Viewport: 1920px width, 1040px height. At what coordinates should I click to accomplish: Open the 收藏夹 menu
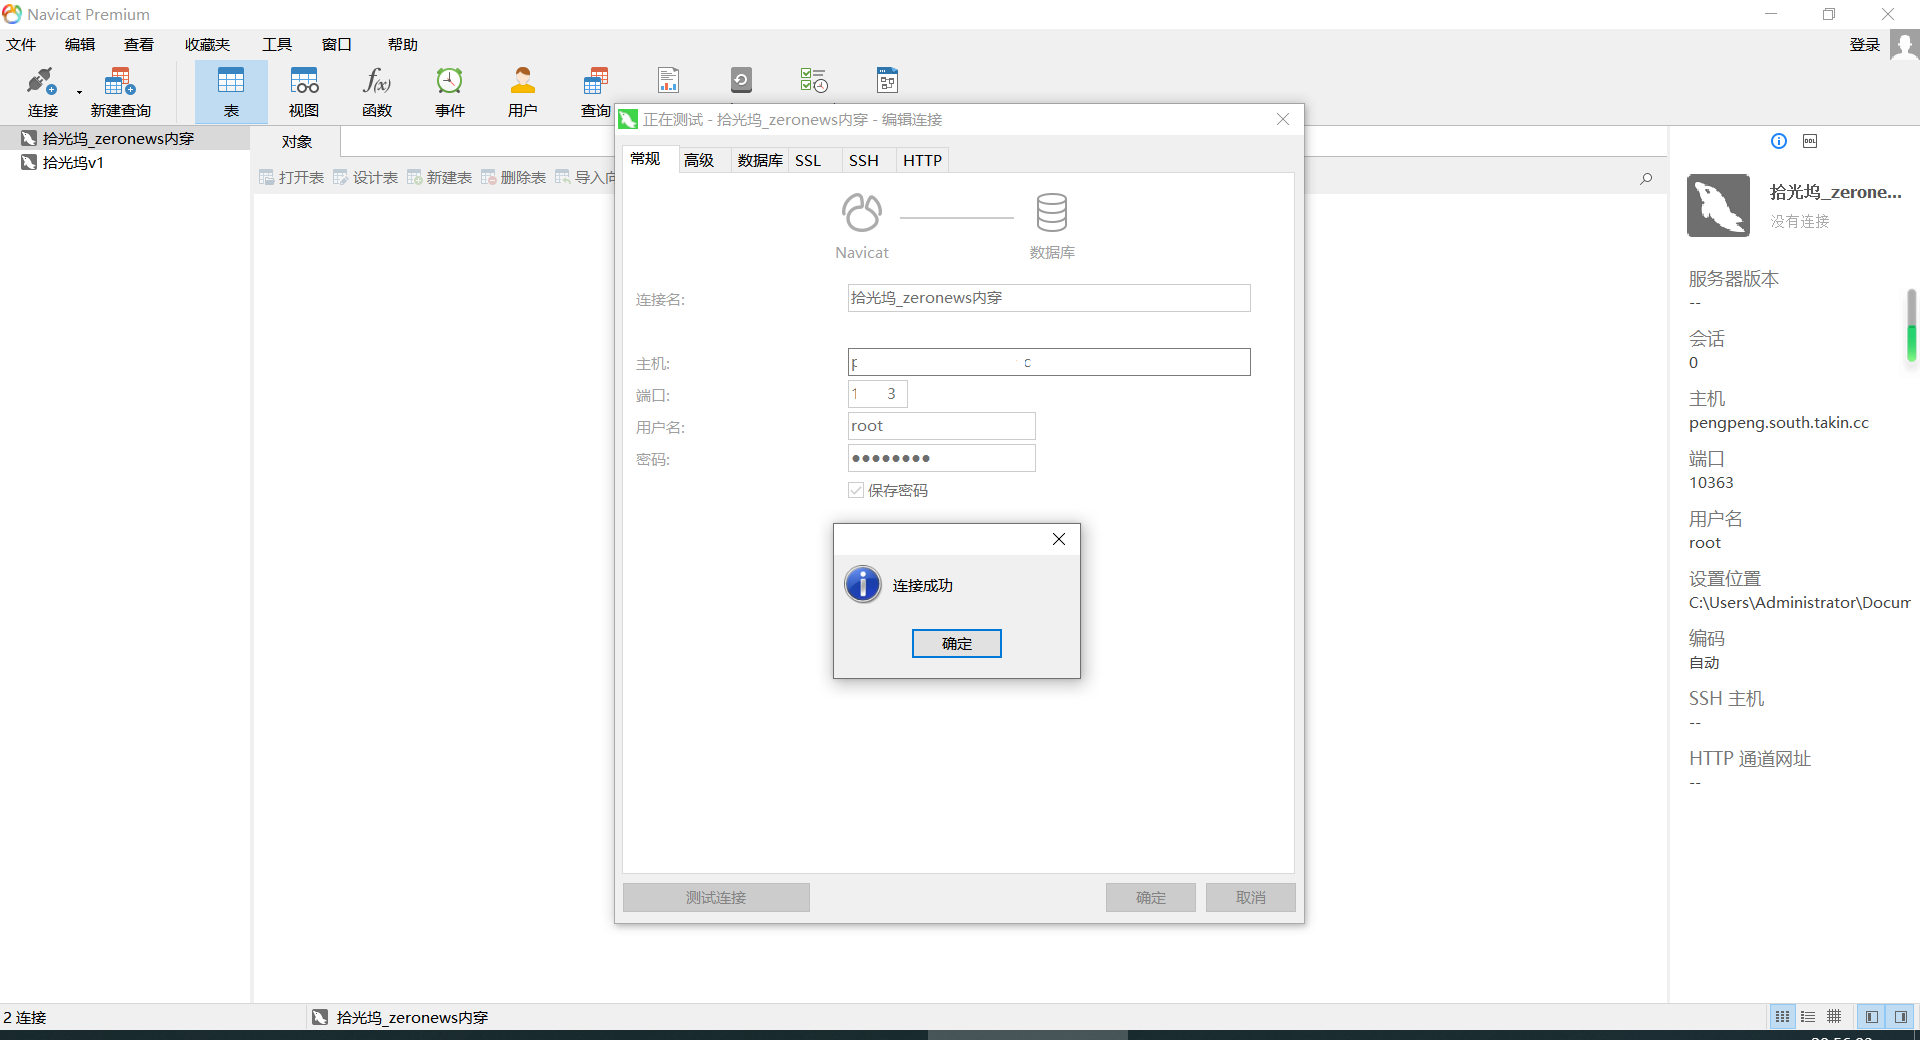207,45
